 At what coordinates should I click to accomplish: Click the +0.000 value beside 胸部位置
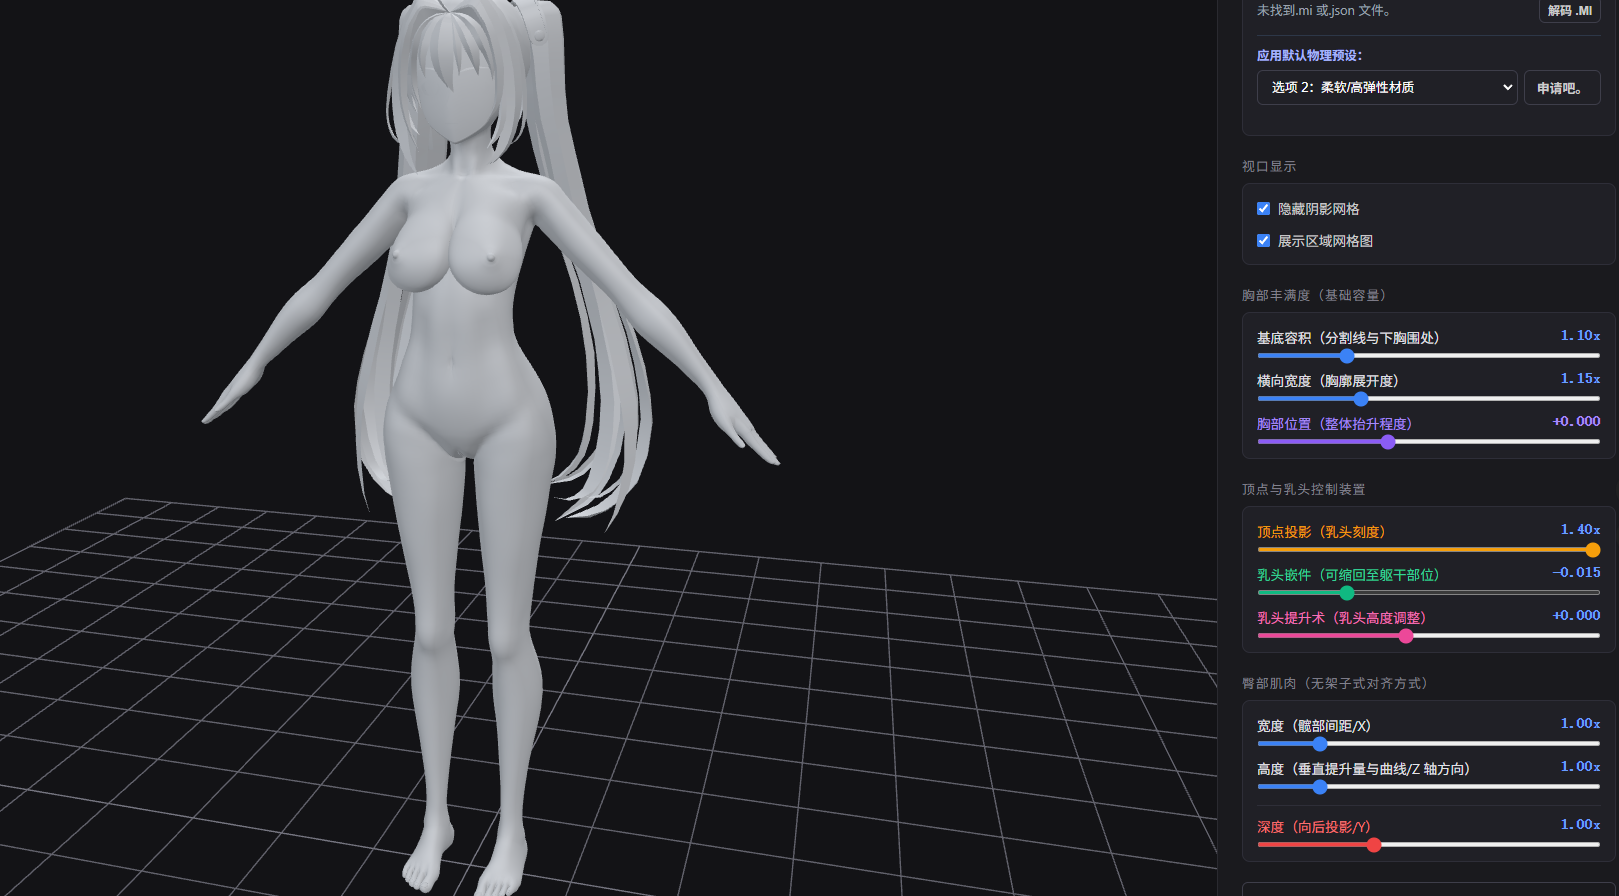pos(1576,422)
